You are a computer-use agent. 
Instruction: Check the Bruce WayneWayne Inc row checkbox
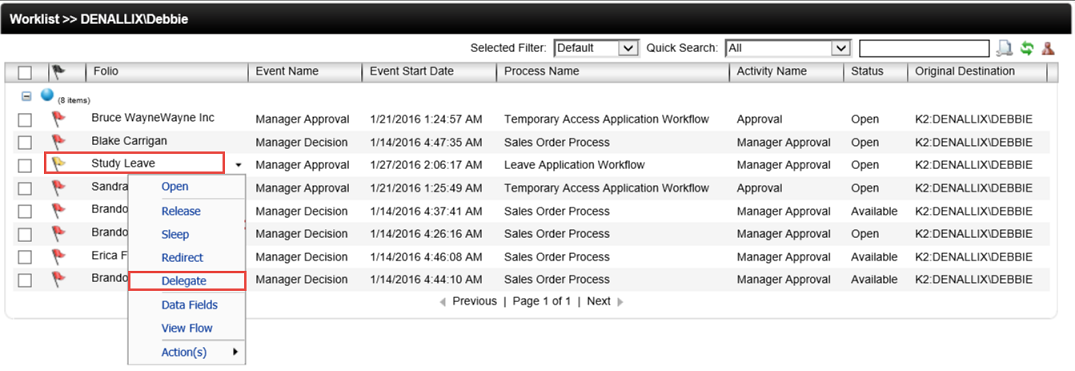(25, 120)
